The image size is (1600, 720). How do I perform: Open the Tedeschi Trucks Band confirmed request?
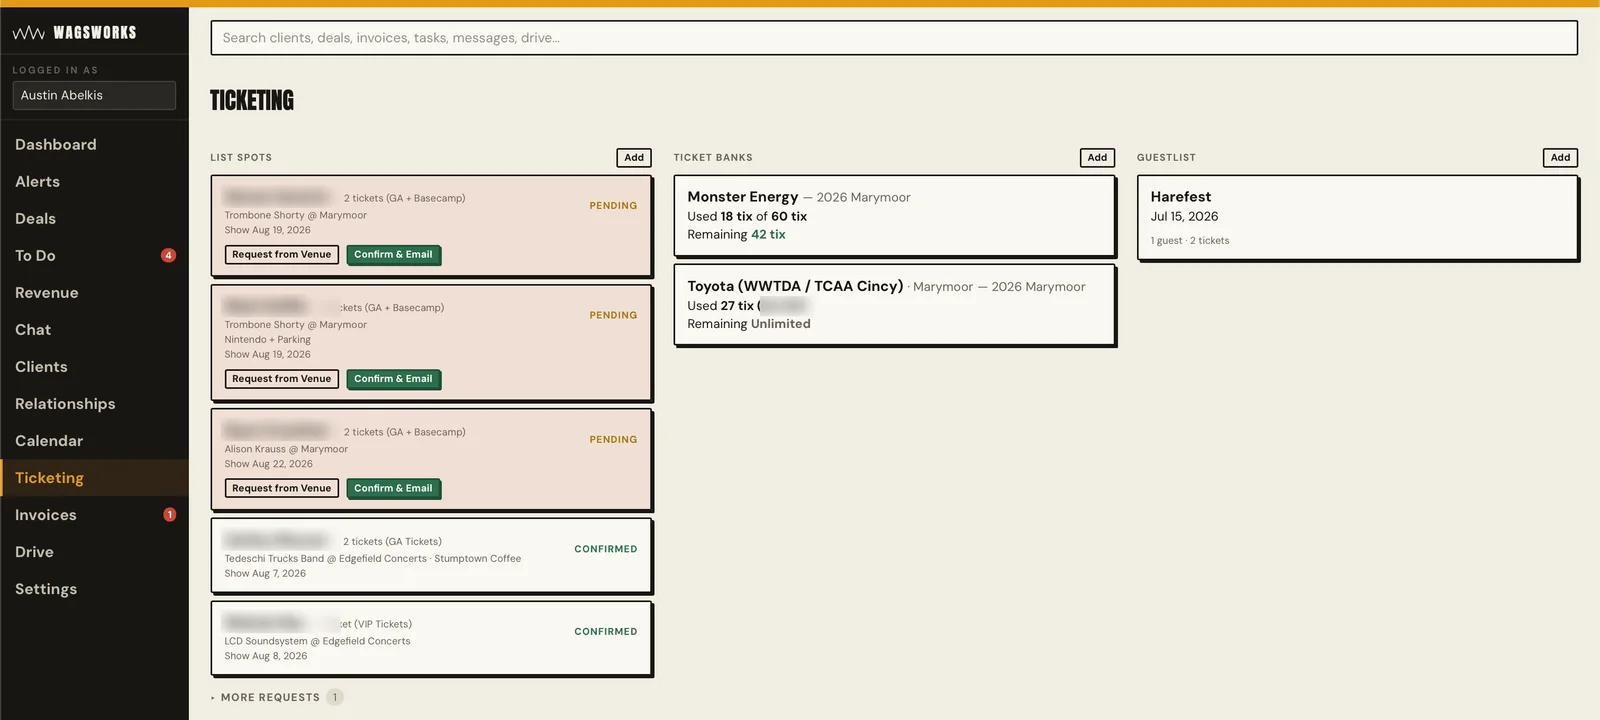coord(431,556)
